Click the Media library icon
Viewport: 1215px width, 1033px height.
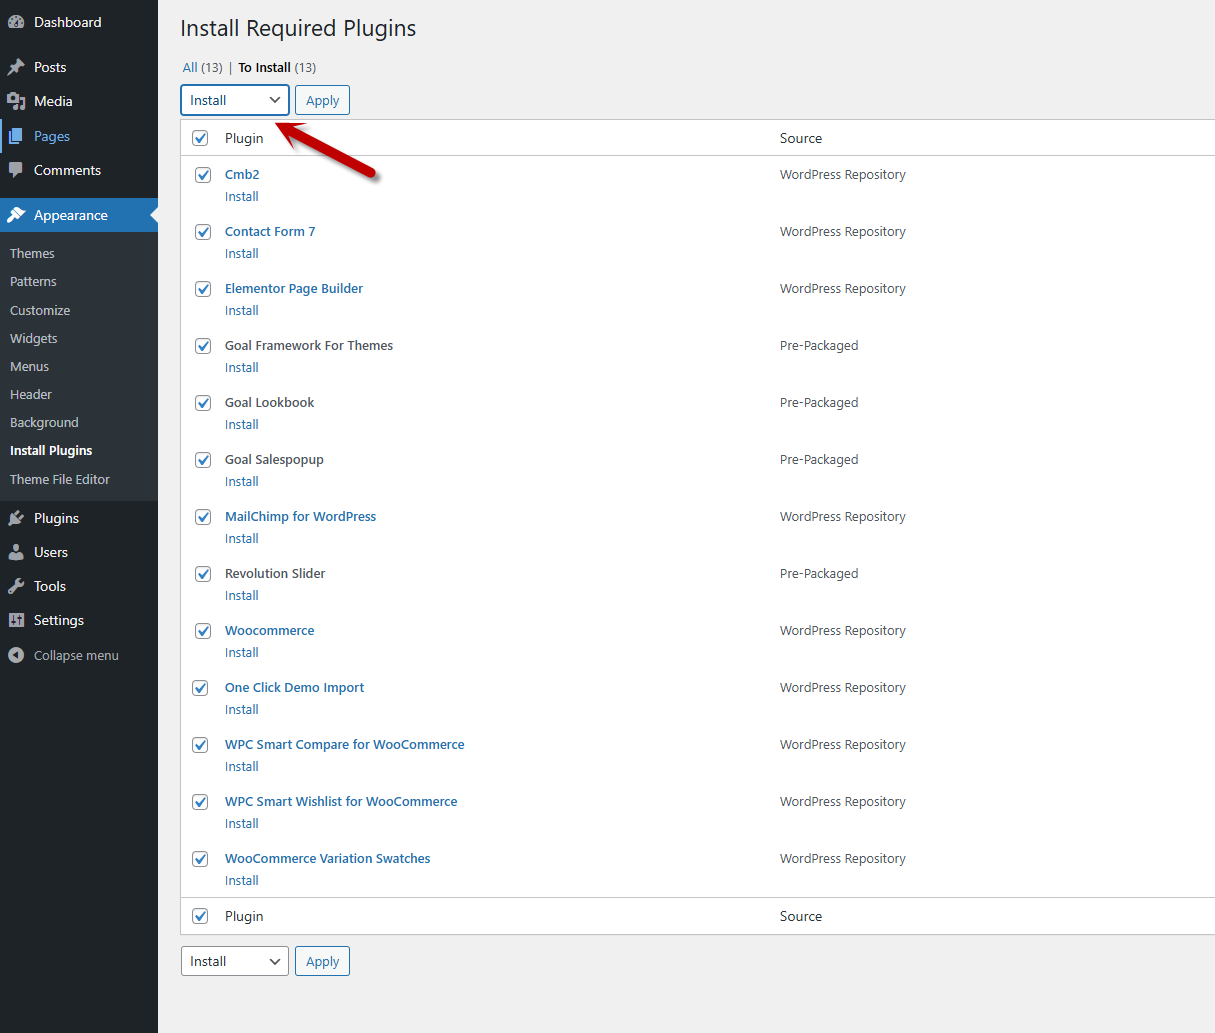click(x=16, y=101)
